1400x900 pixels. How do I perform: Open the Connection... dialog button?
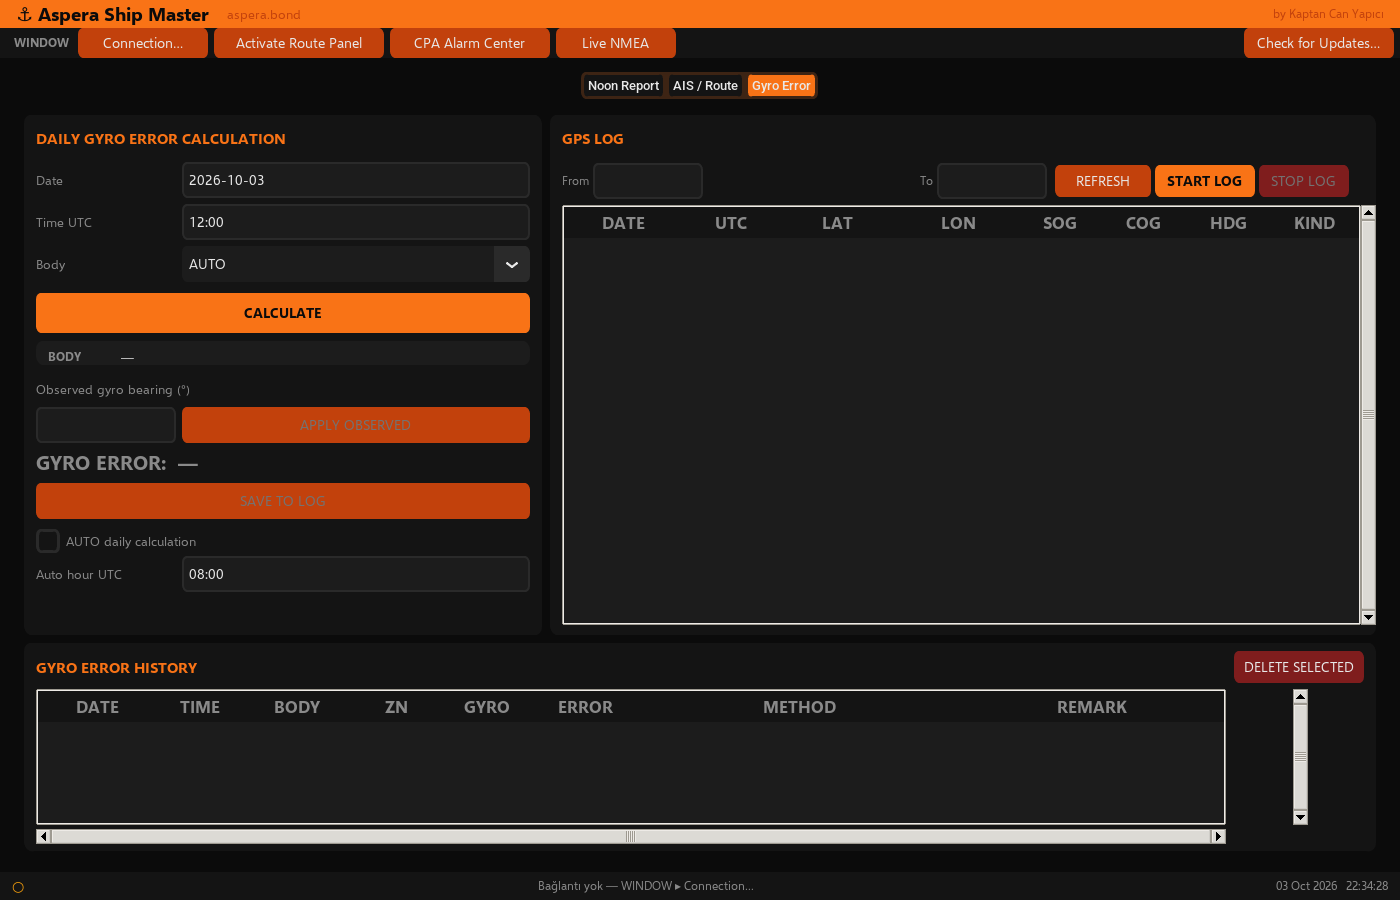(143, 43)
